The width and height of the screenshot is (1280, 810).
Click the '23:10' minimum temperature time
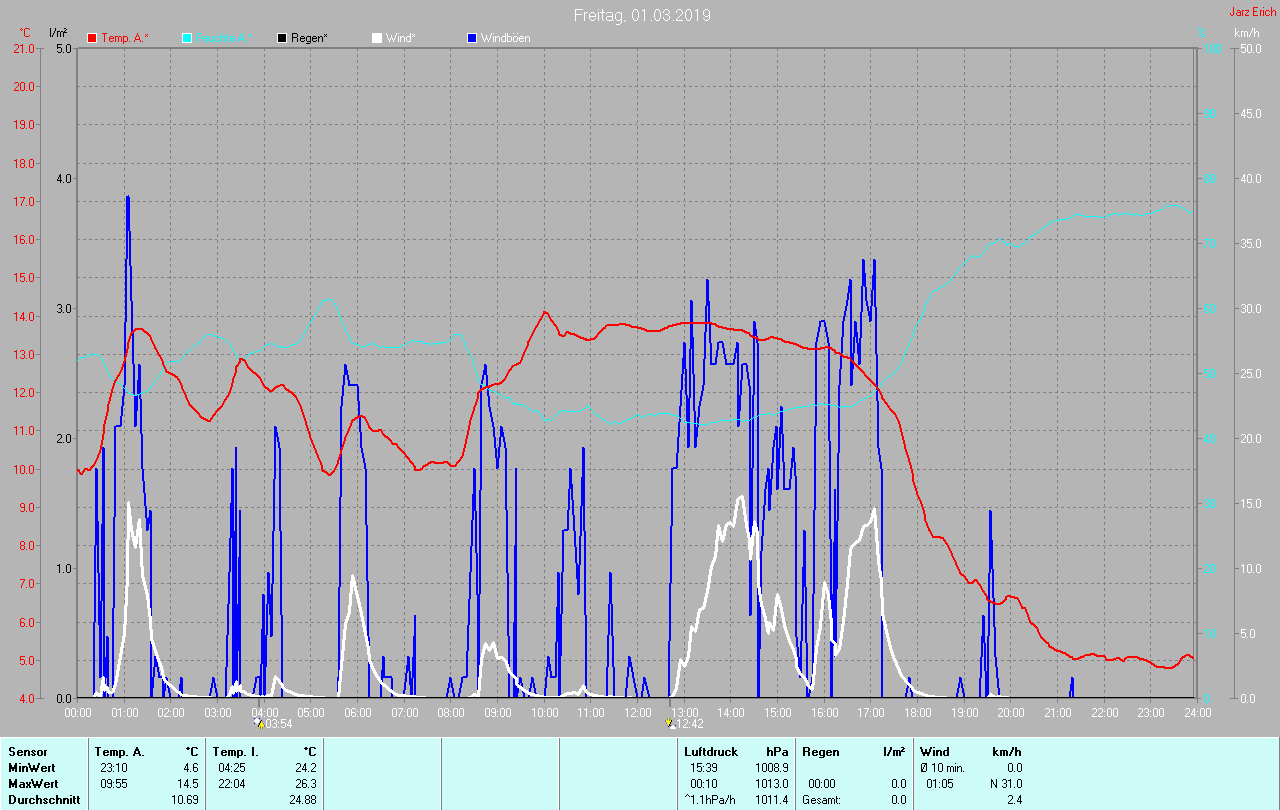click(114, 768)
